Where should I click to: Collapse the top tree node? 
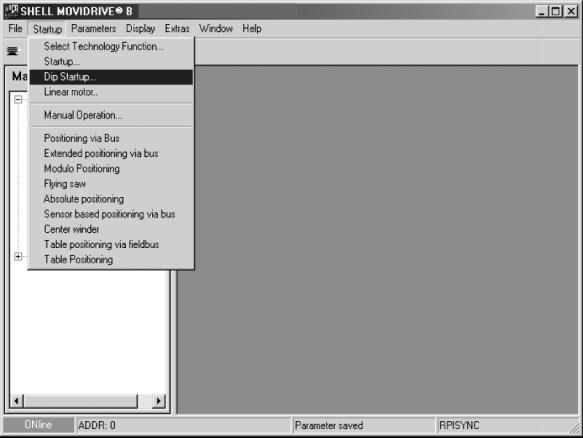pyautogui.click(x=18, y=100)
